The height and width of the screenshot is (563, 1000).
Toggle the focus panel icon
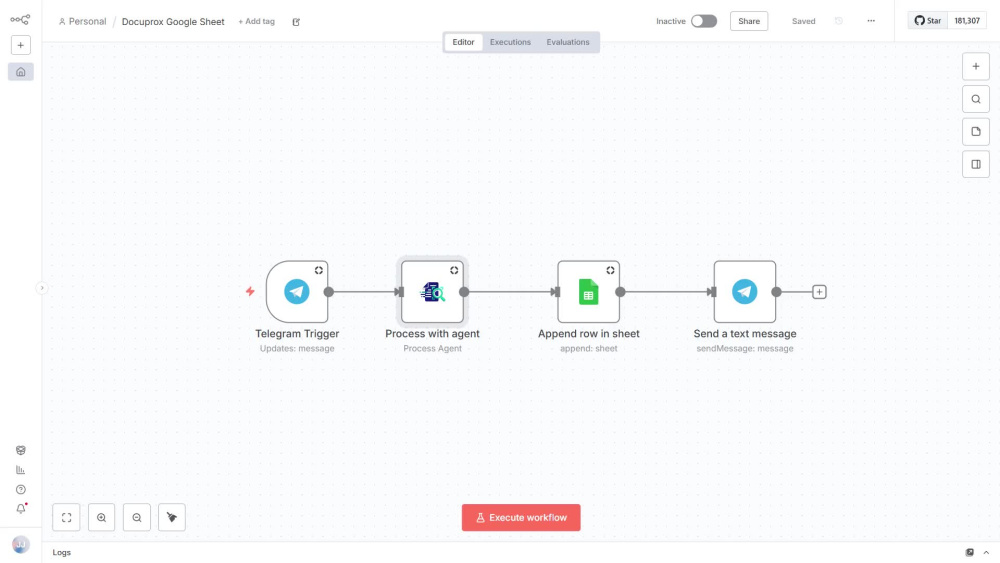click(976, 165)
